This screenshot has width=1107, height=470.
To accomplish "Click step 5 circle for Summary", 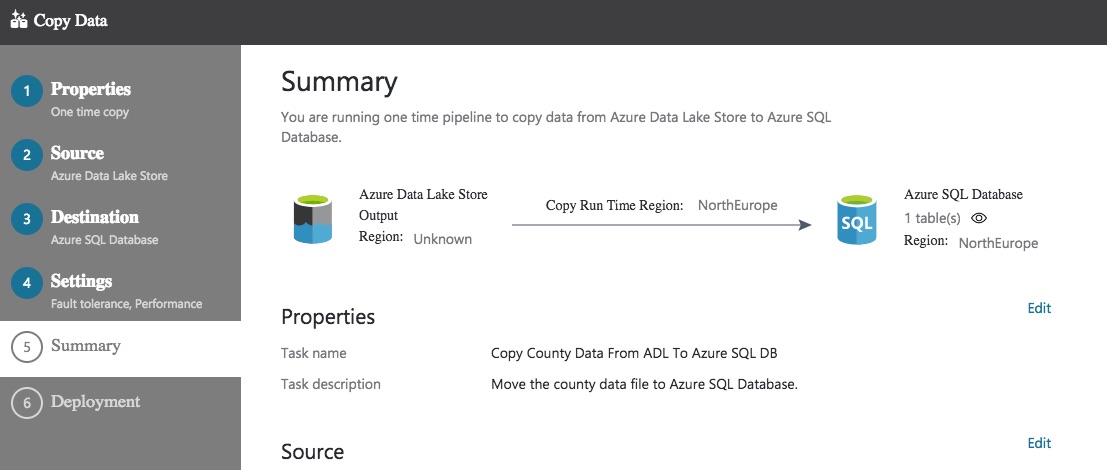I will point(27,346).
